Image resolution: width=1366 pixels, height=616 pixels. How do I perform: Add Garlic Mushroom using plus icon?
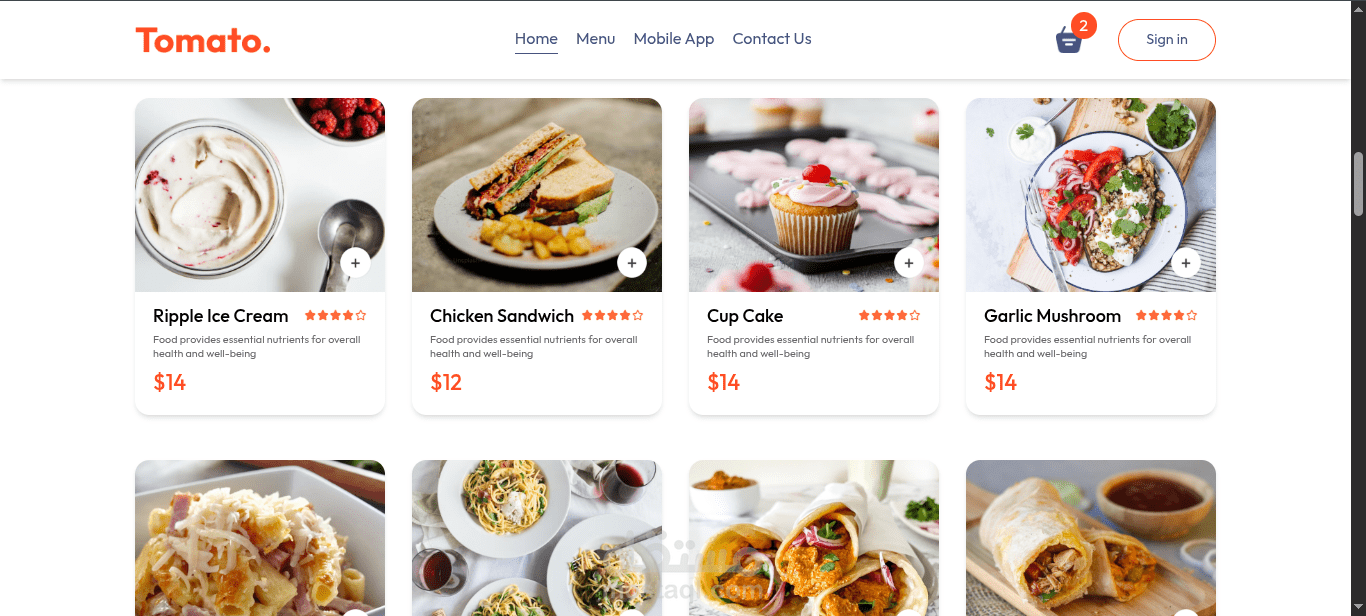1186,263
